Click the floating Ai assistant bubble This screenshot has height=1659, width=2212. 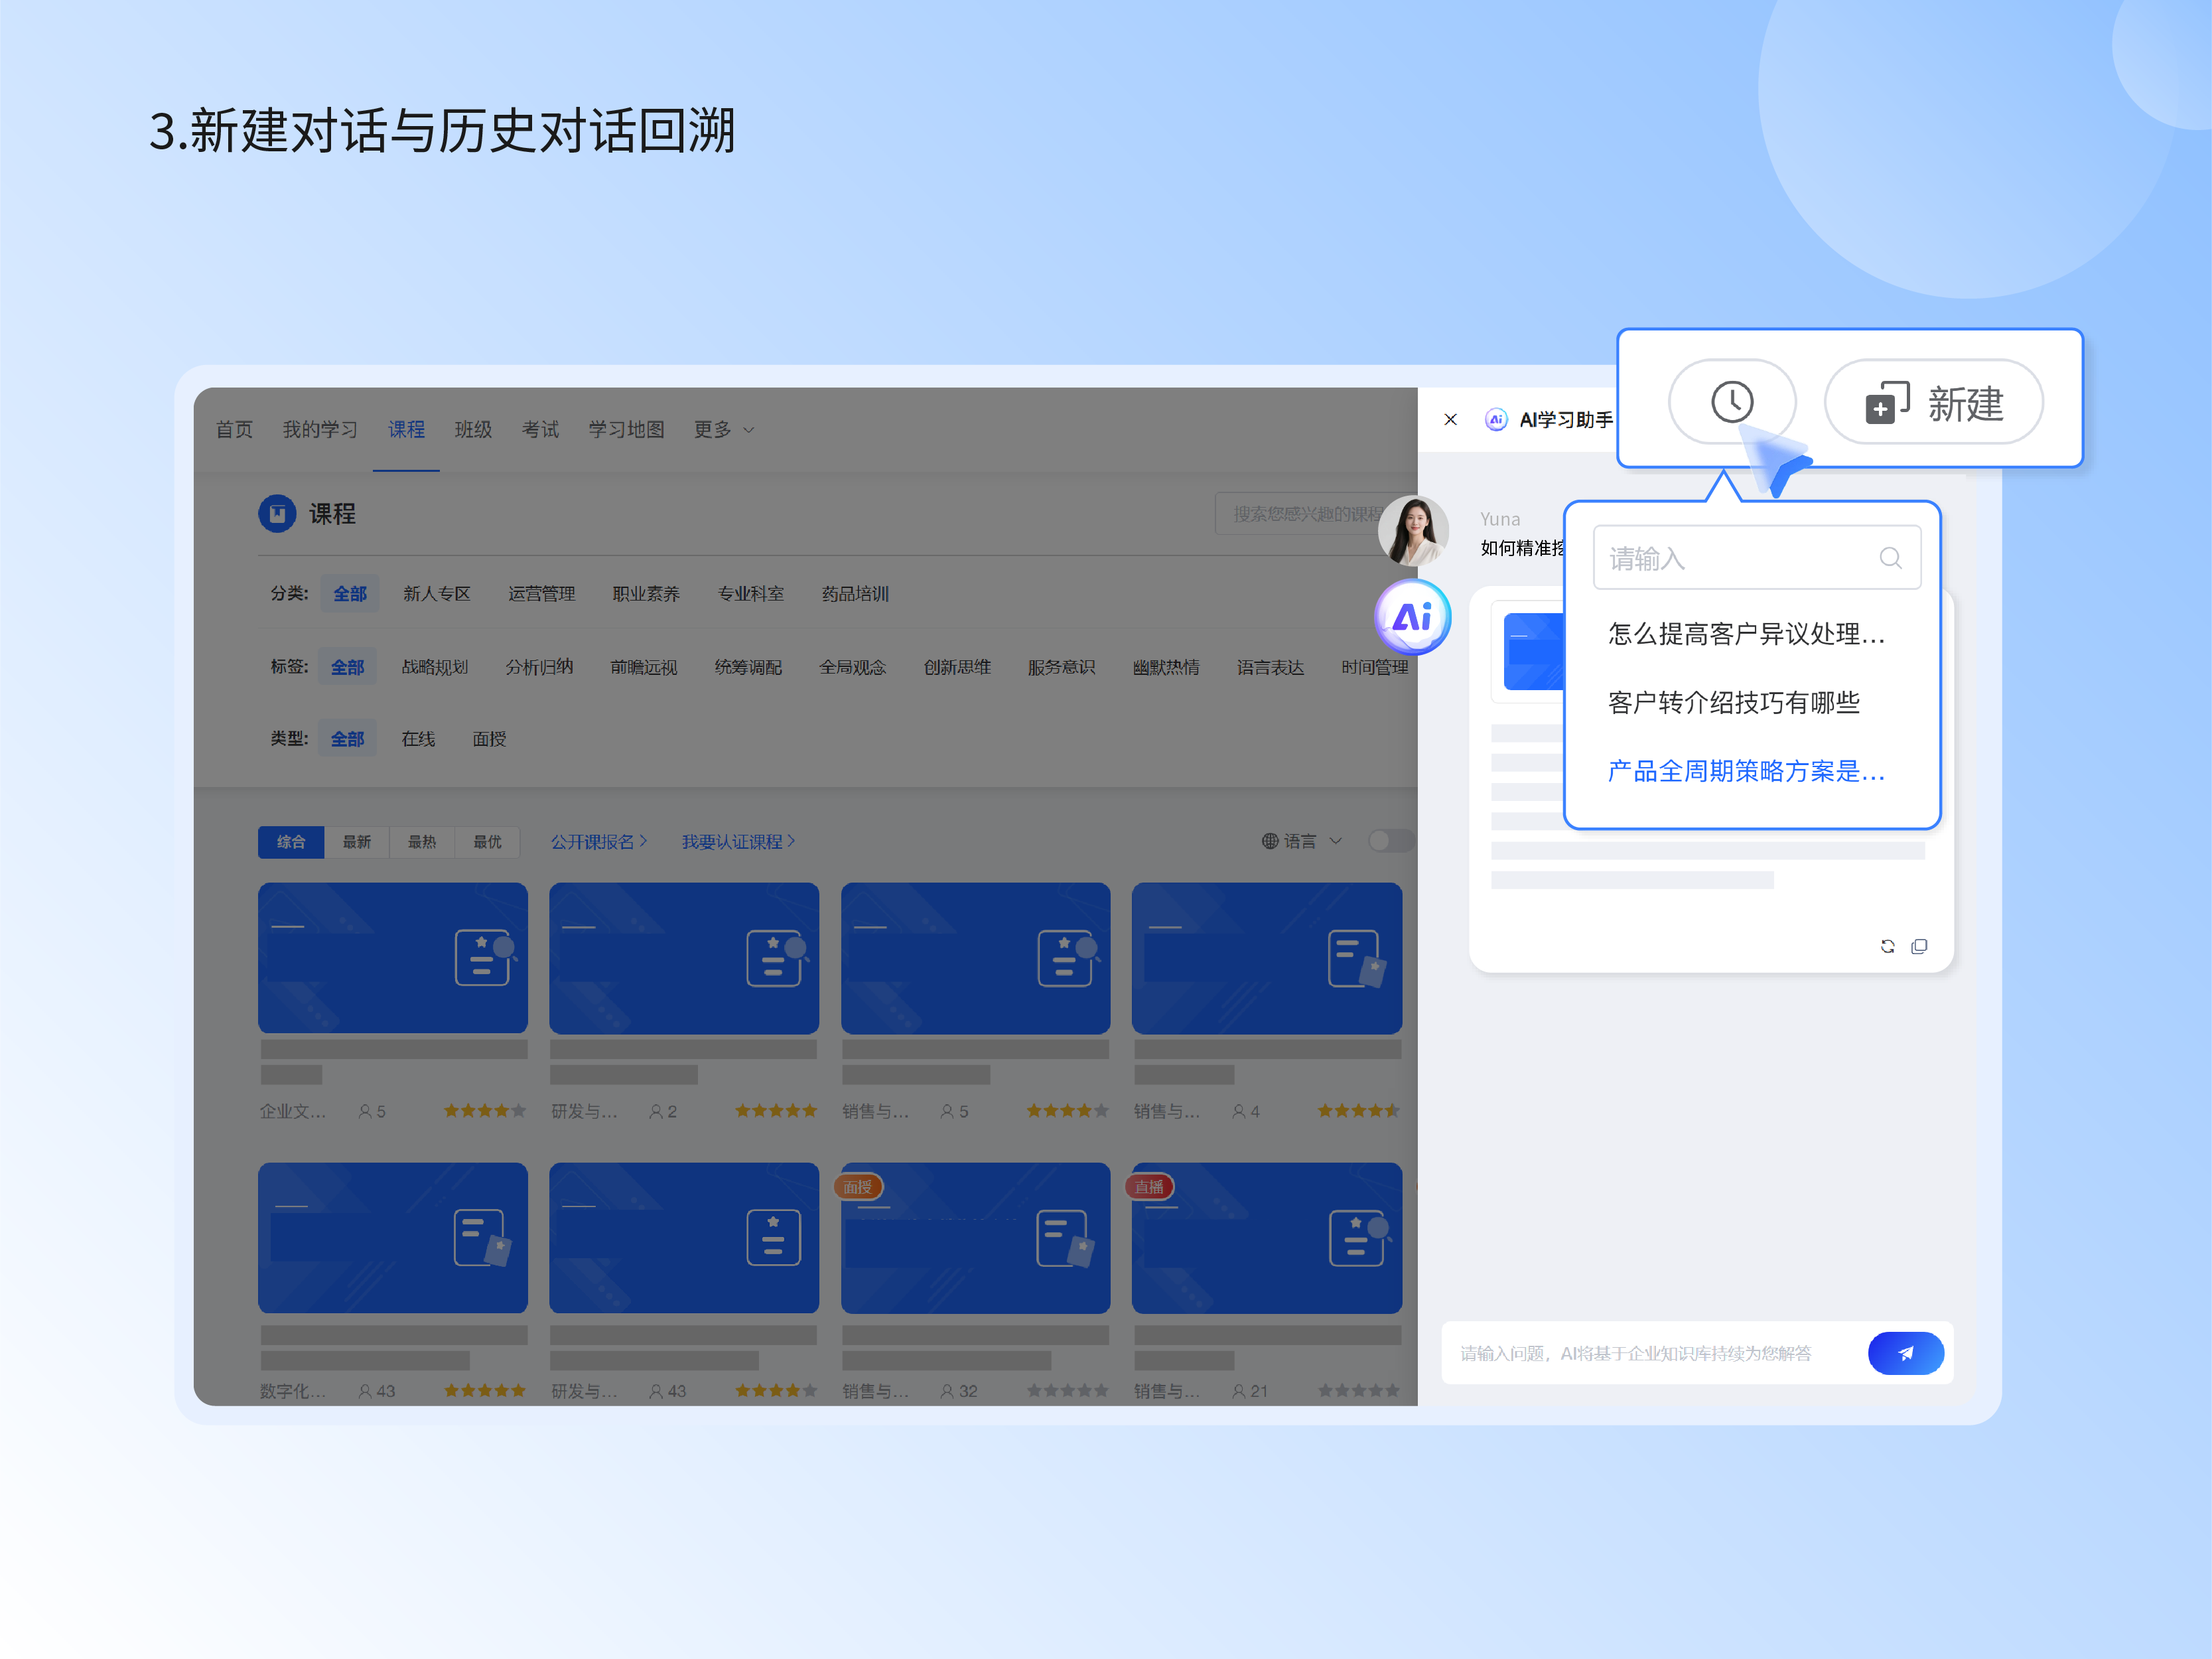point(1412,617)
